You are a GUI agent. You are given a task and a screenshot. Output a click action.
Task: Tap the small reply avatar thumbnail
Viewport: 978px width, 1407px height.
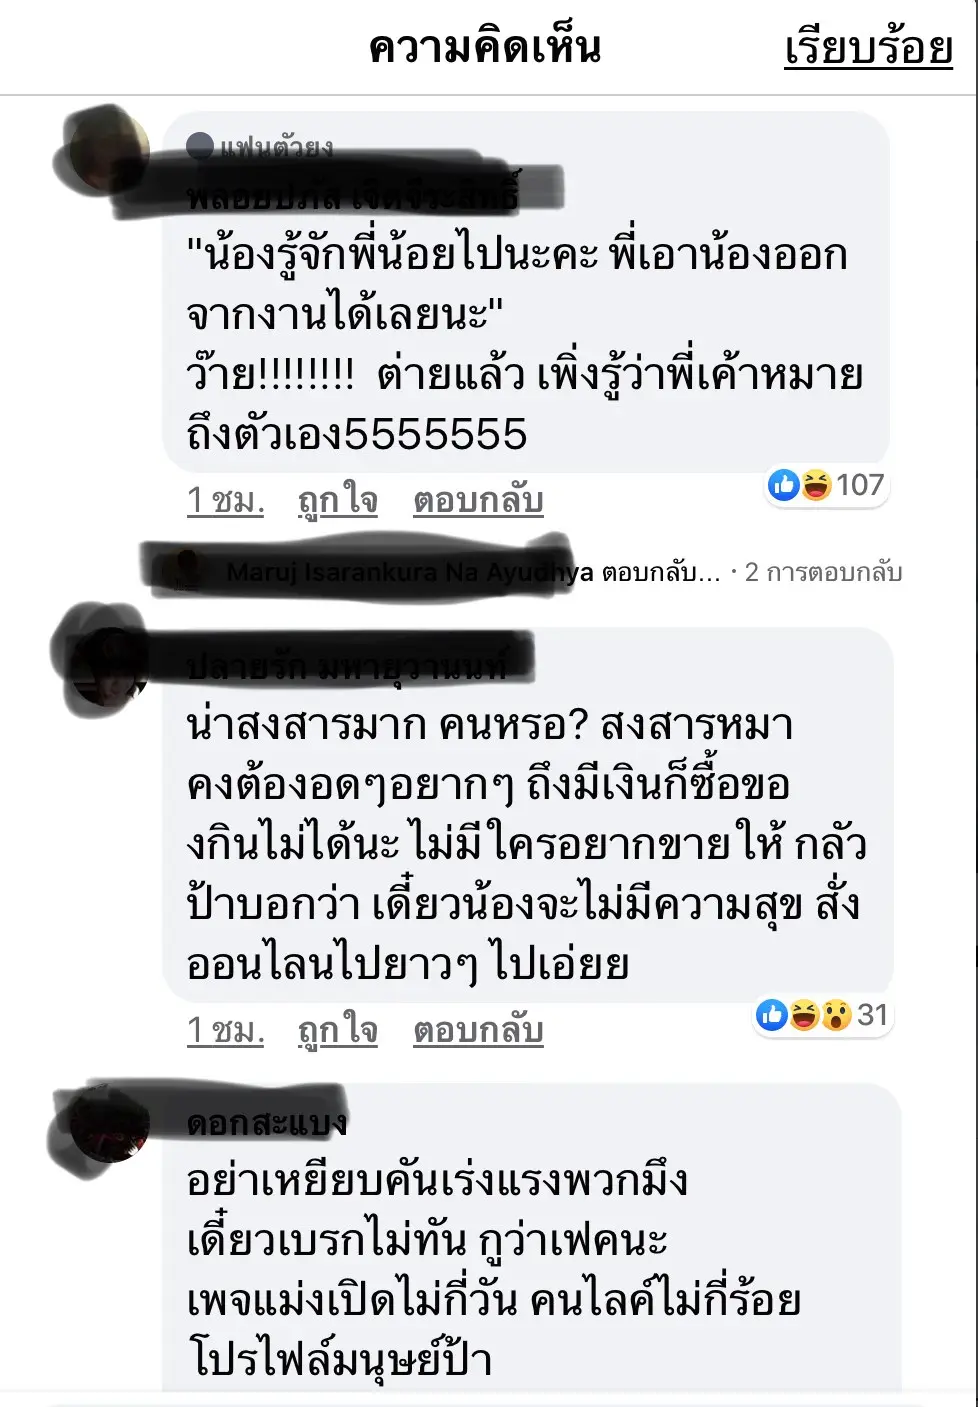coord(187,572)
